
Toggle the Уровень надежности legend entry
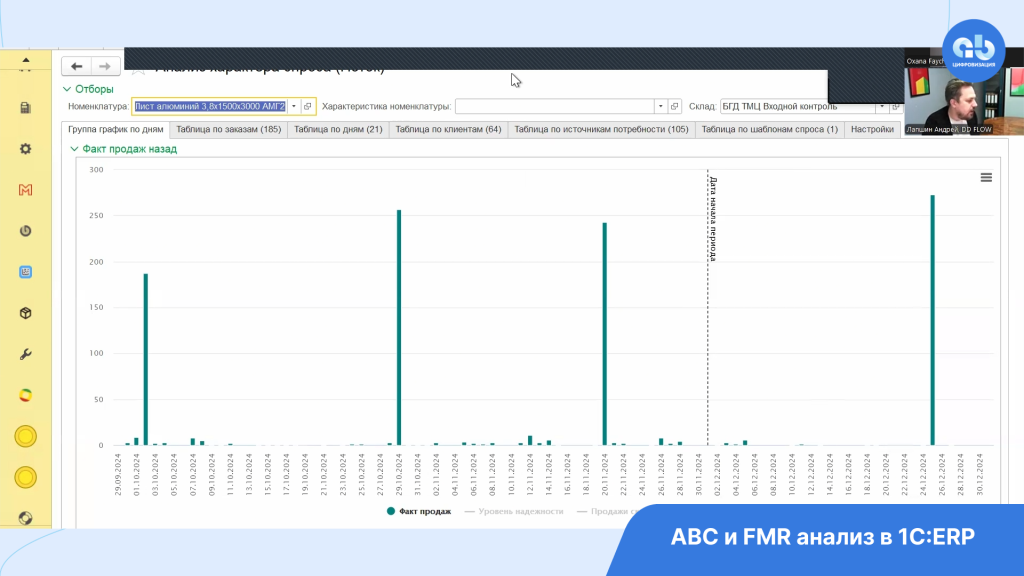coord(514,511)
